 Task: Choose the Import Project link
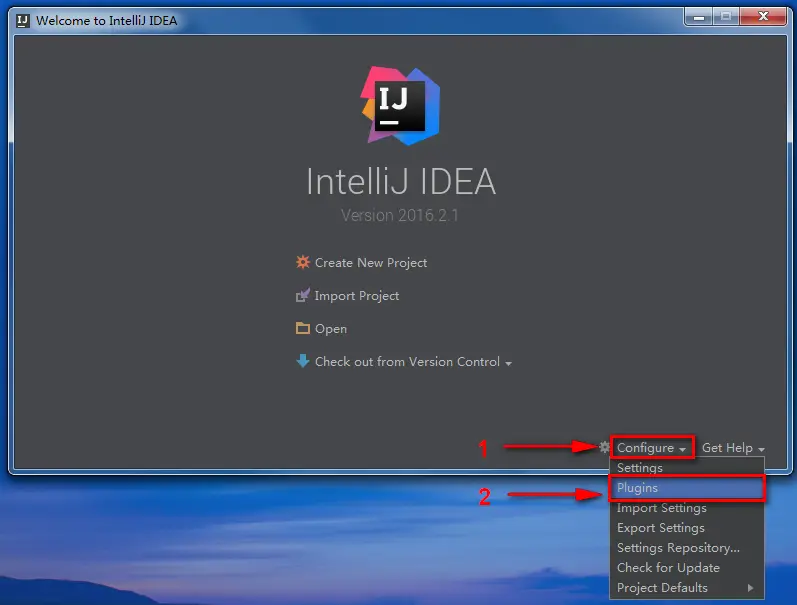click(357, 296)
